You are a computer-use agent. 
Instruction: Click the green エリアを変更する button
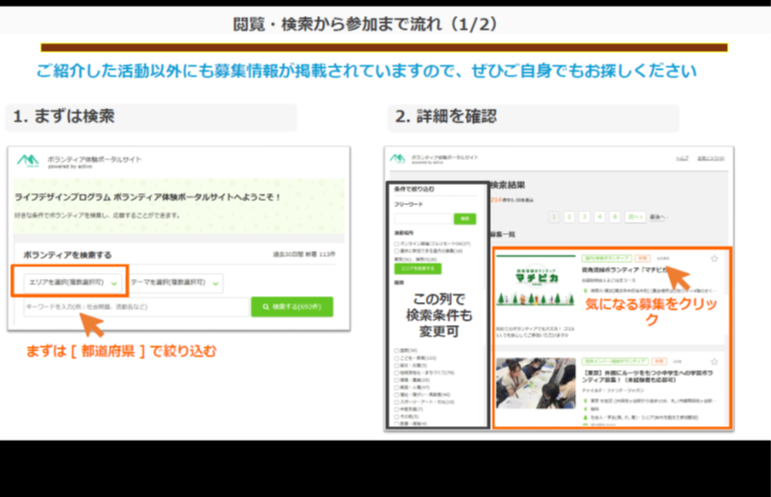pos(418,268)
